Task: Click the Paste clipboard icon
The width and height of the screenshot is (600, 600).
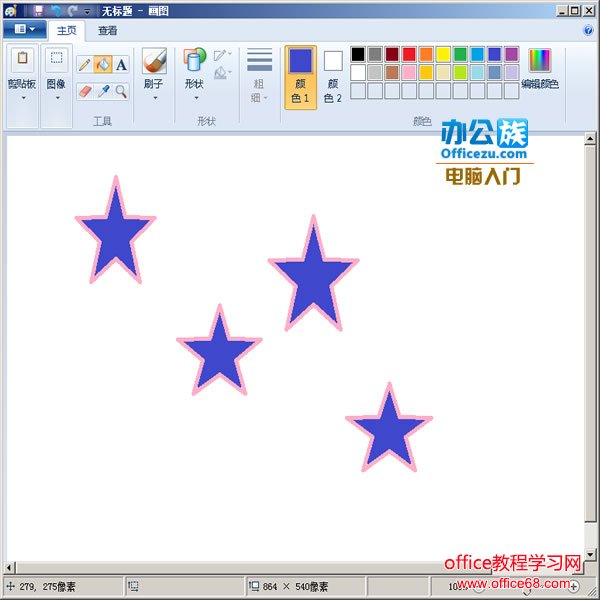Action: point(23,59)
